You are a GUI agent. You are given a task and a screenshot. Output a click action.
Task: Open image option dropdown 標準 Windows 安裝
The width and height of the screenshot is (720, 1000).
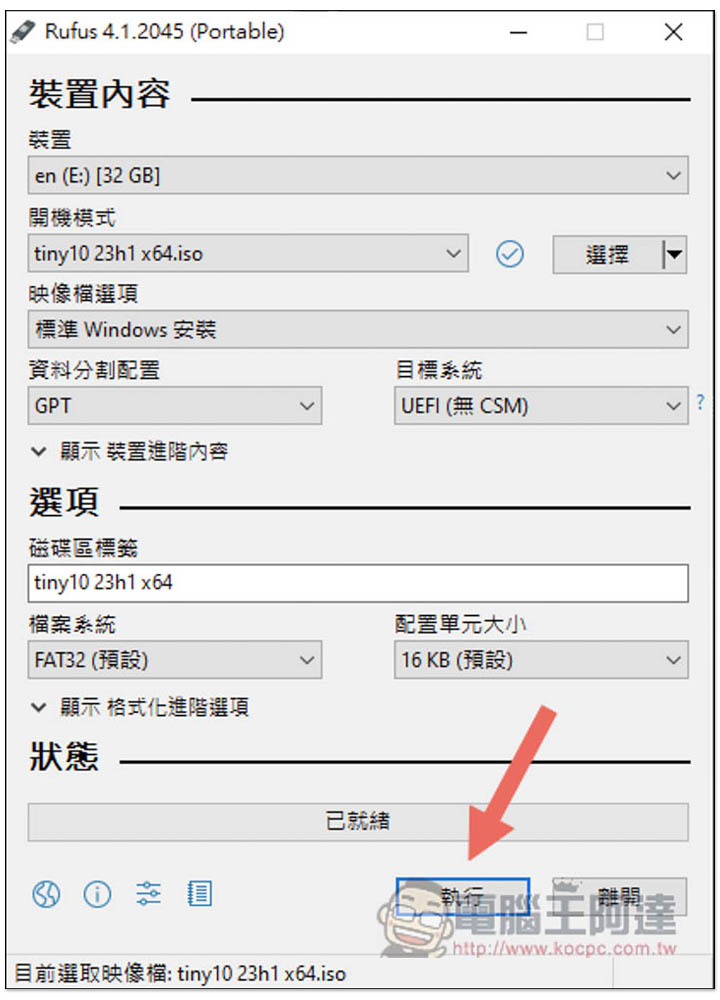[x=358, y=329]
